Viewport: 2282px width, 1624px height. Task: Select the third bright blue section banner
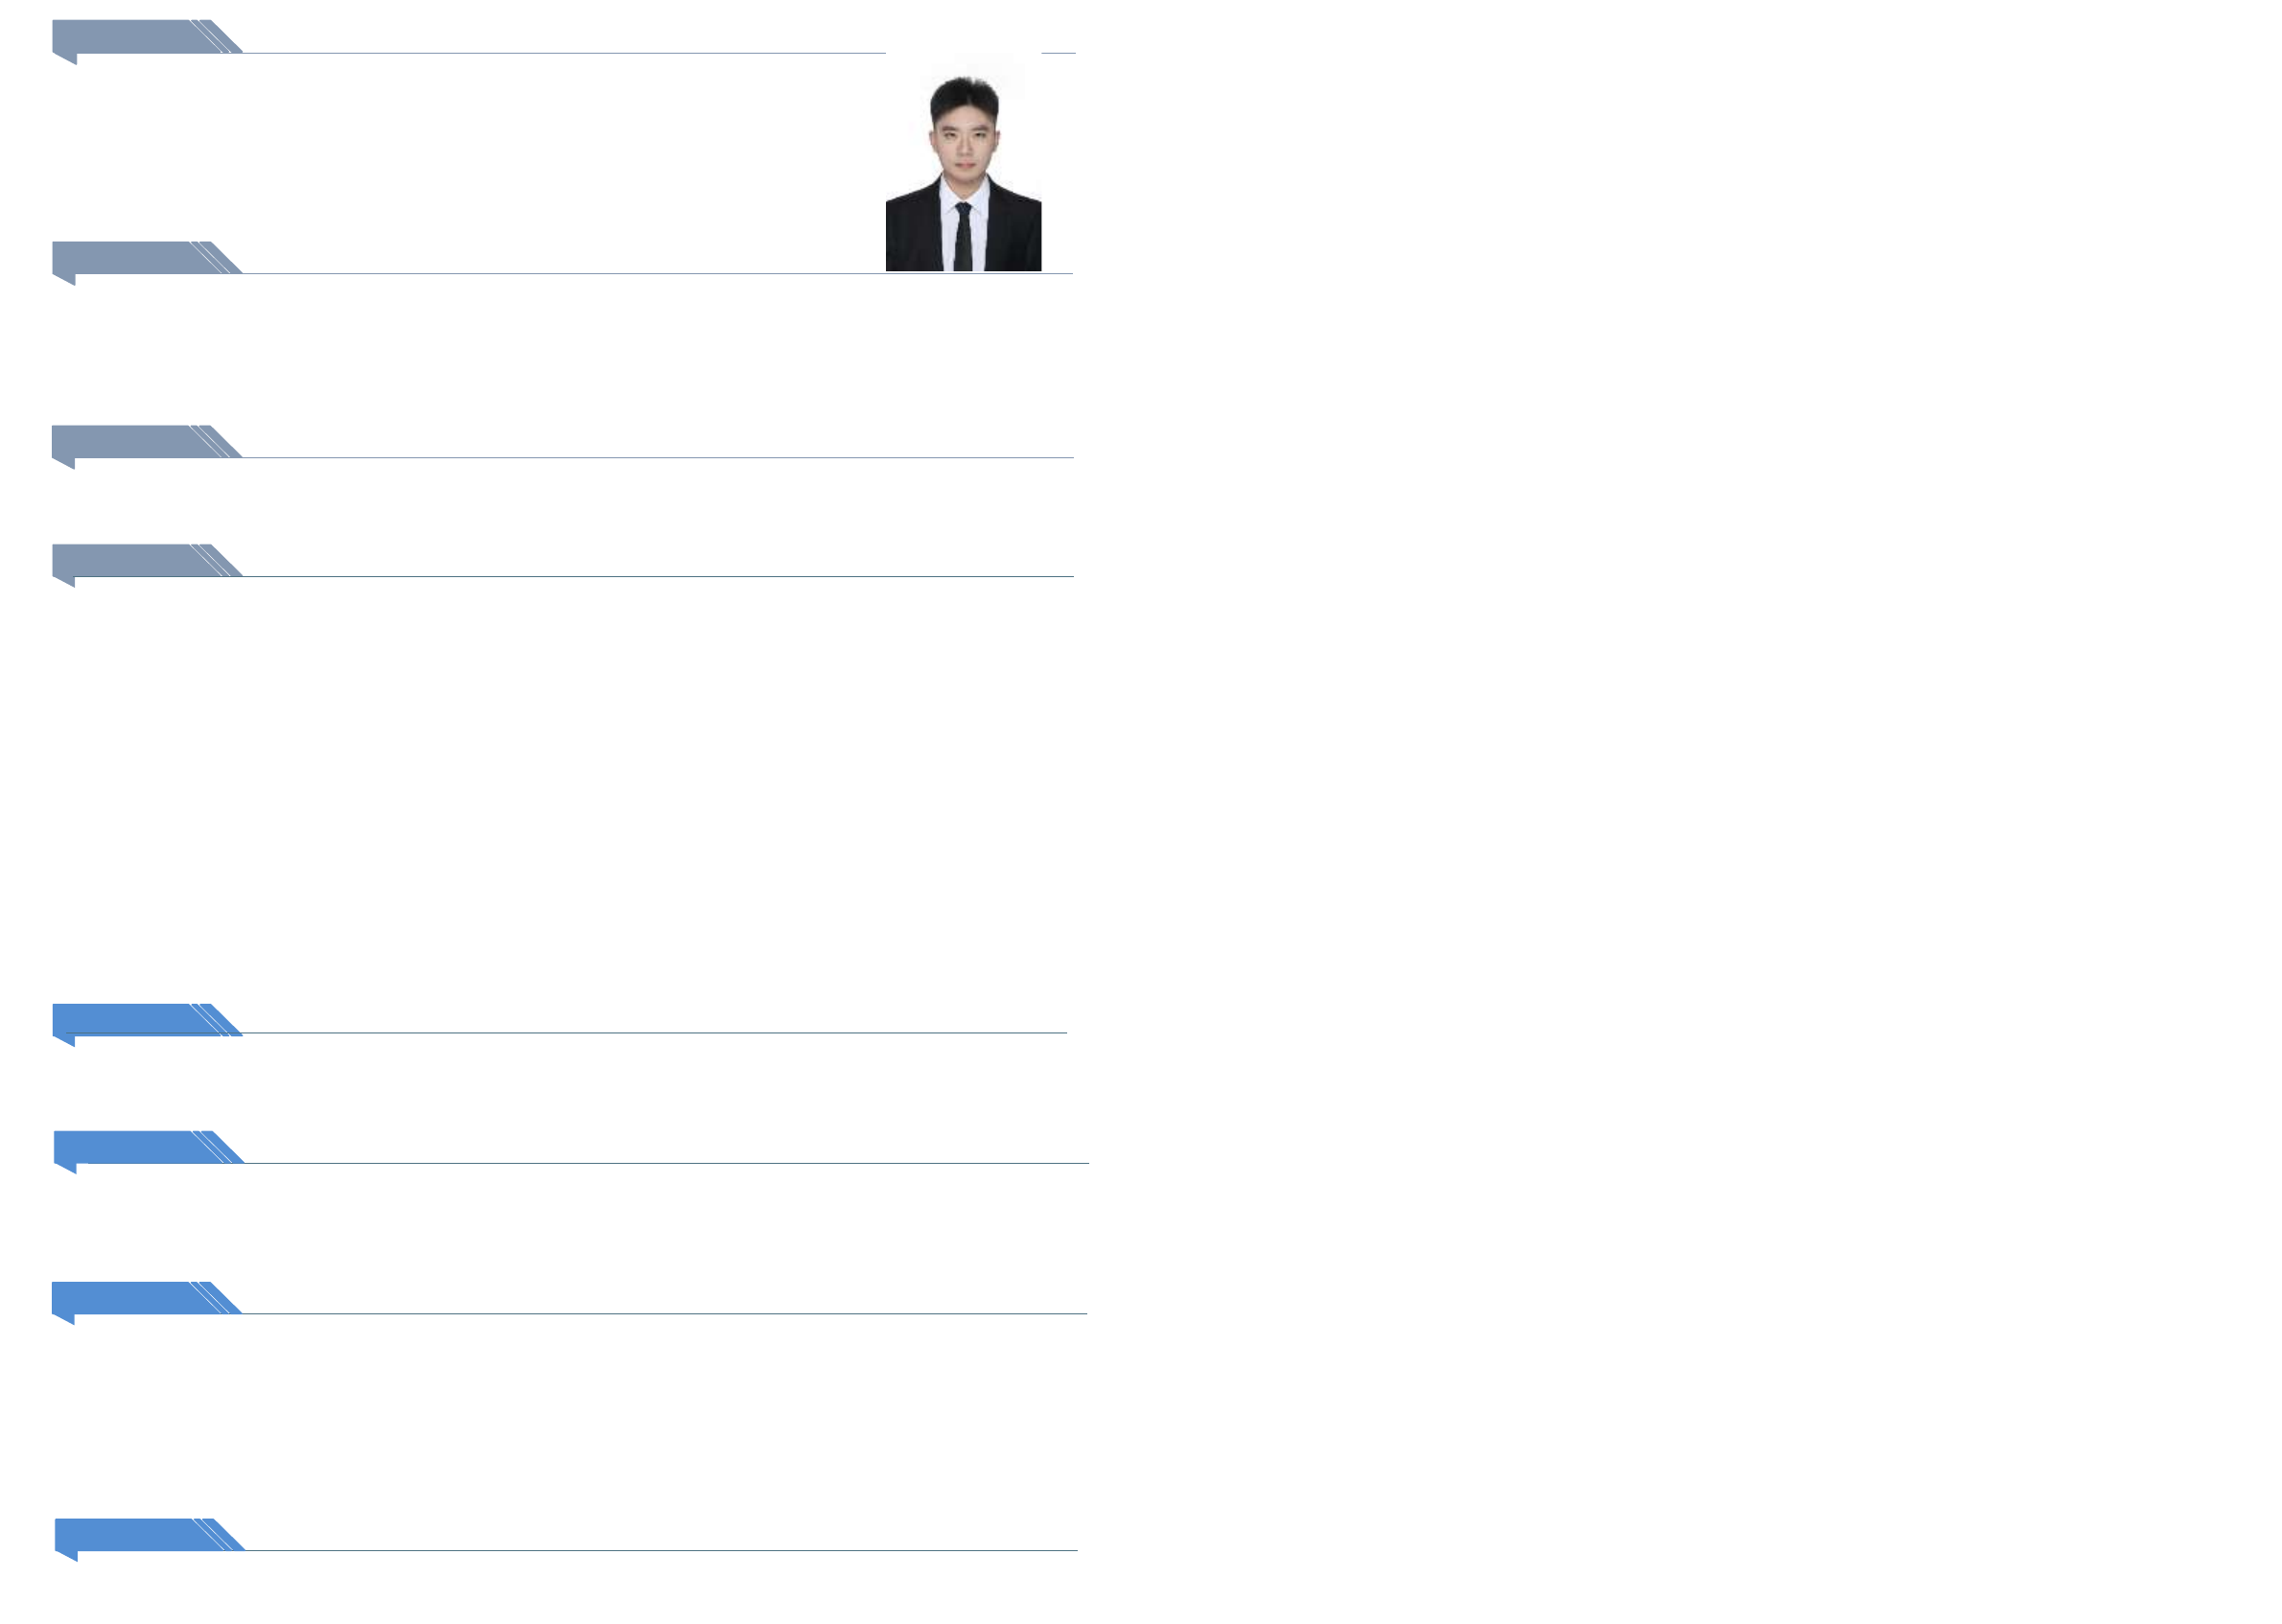[130, 1297]
